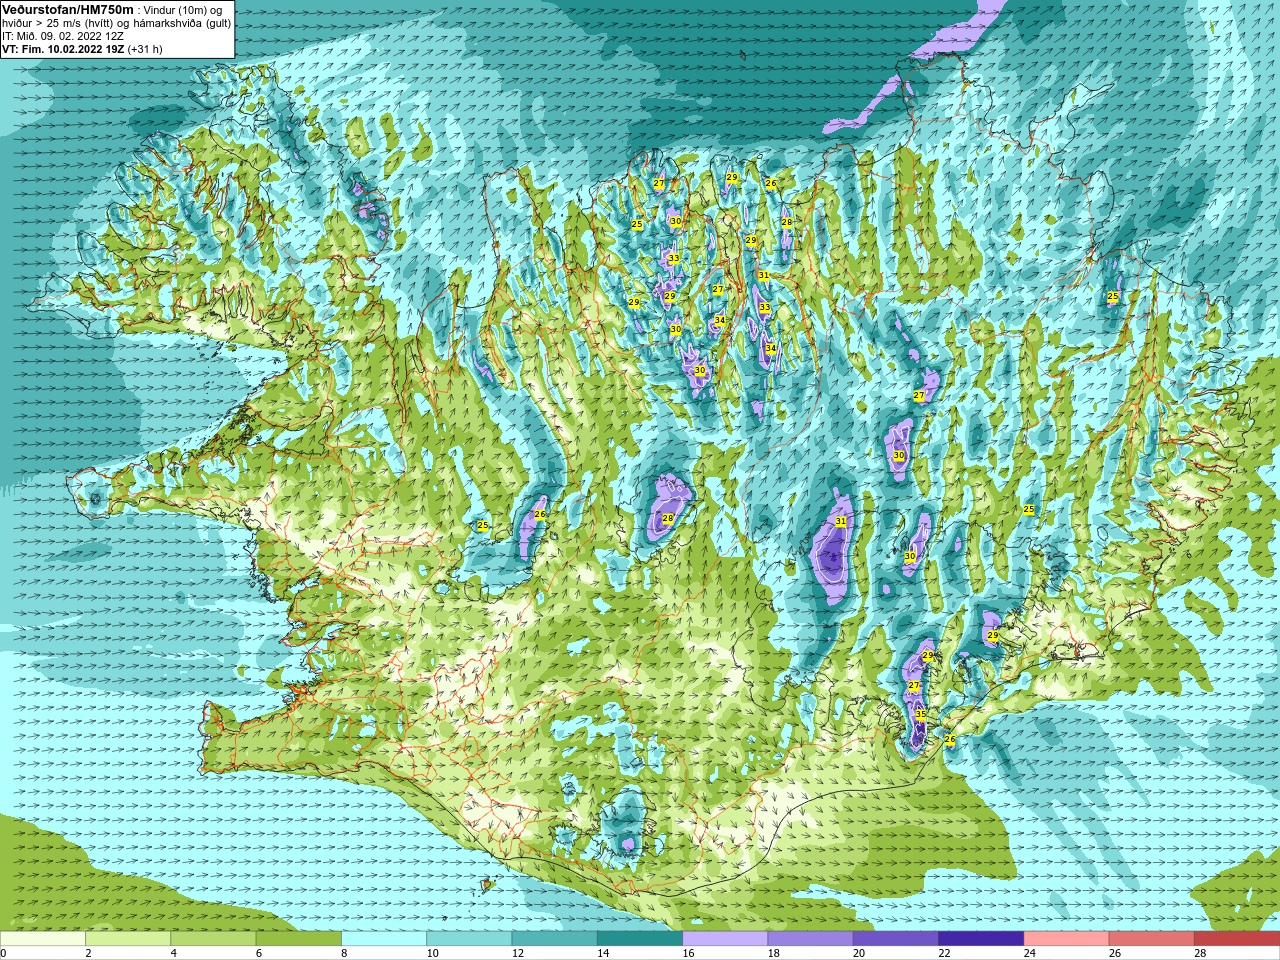Viewport: 1280px width, 960px height.
Task: Select the above-28 m/s red legend swatch
Action: [1237, 939]
